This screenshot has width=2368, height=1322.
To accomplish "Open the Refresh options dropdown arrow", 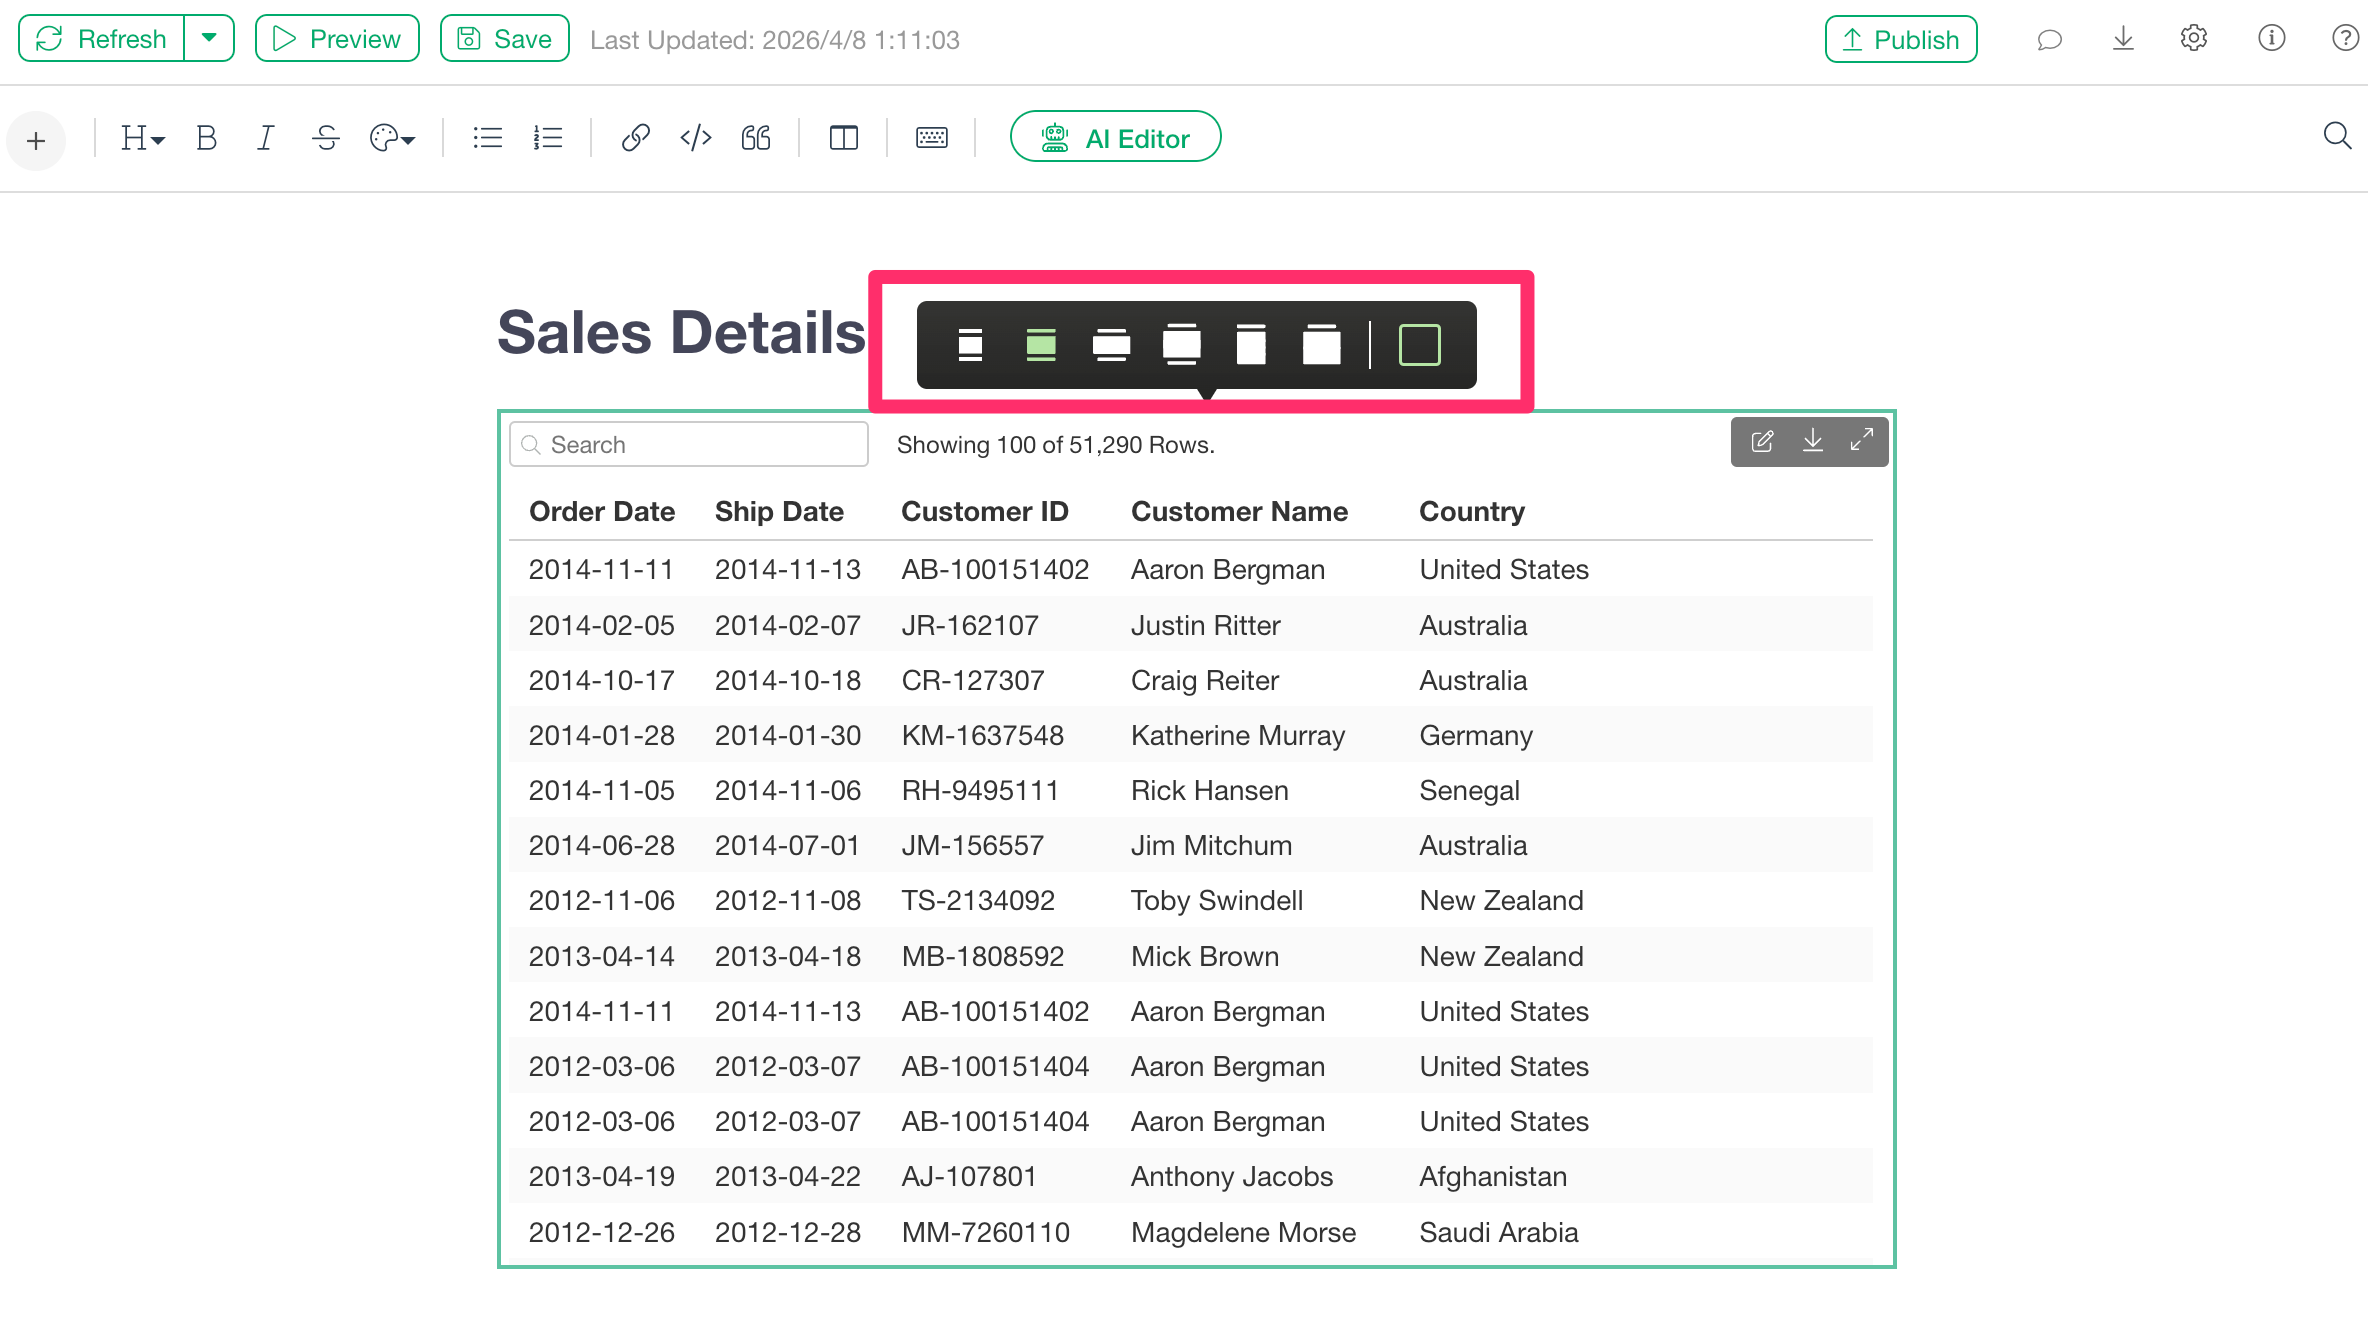I will tap(209, 38).
